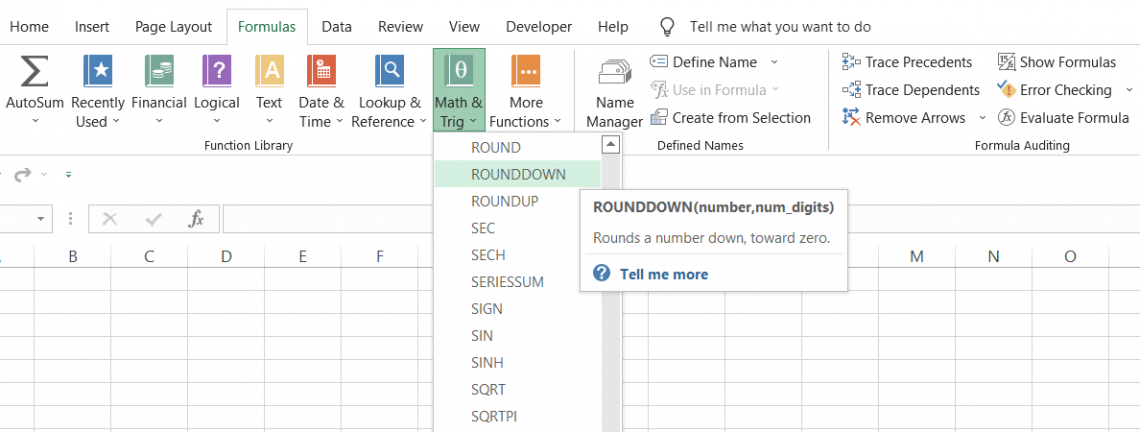Click inside the formula bar input
The height and width of the screenshot is (432, 1140).
pos(600,219)
